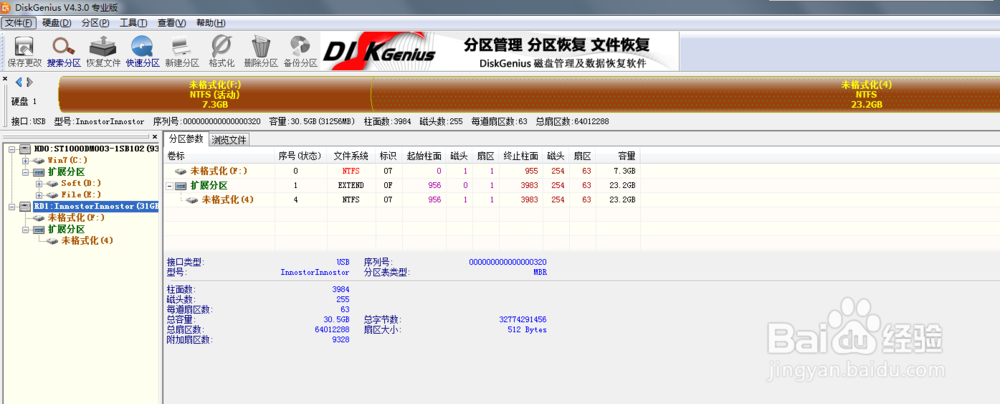The height and width of the screenshot is (404, 1000).
Task: Select Win7(C:) partition in tree
Action: click(67, 160)
